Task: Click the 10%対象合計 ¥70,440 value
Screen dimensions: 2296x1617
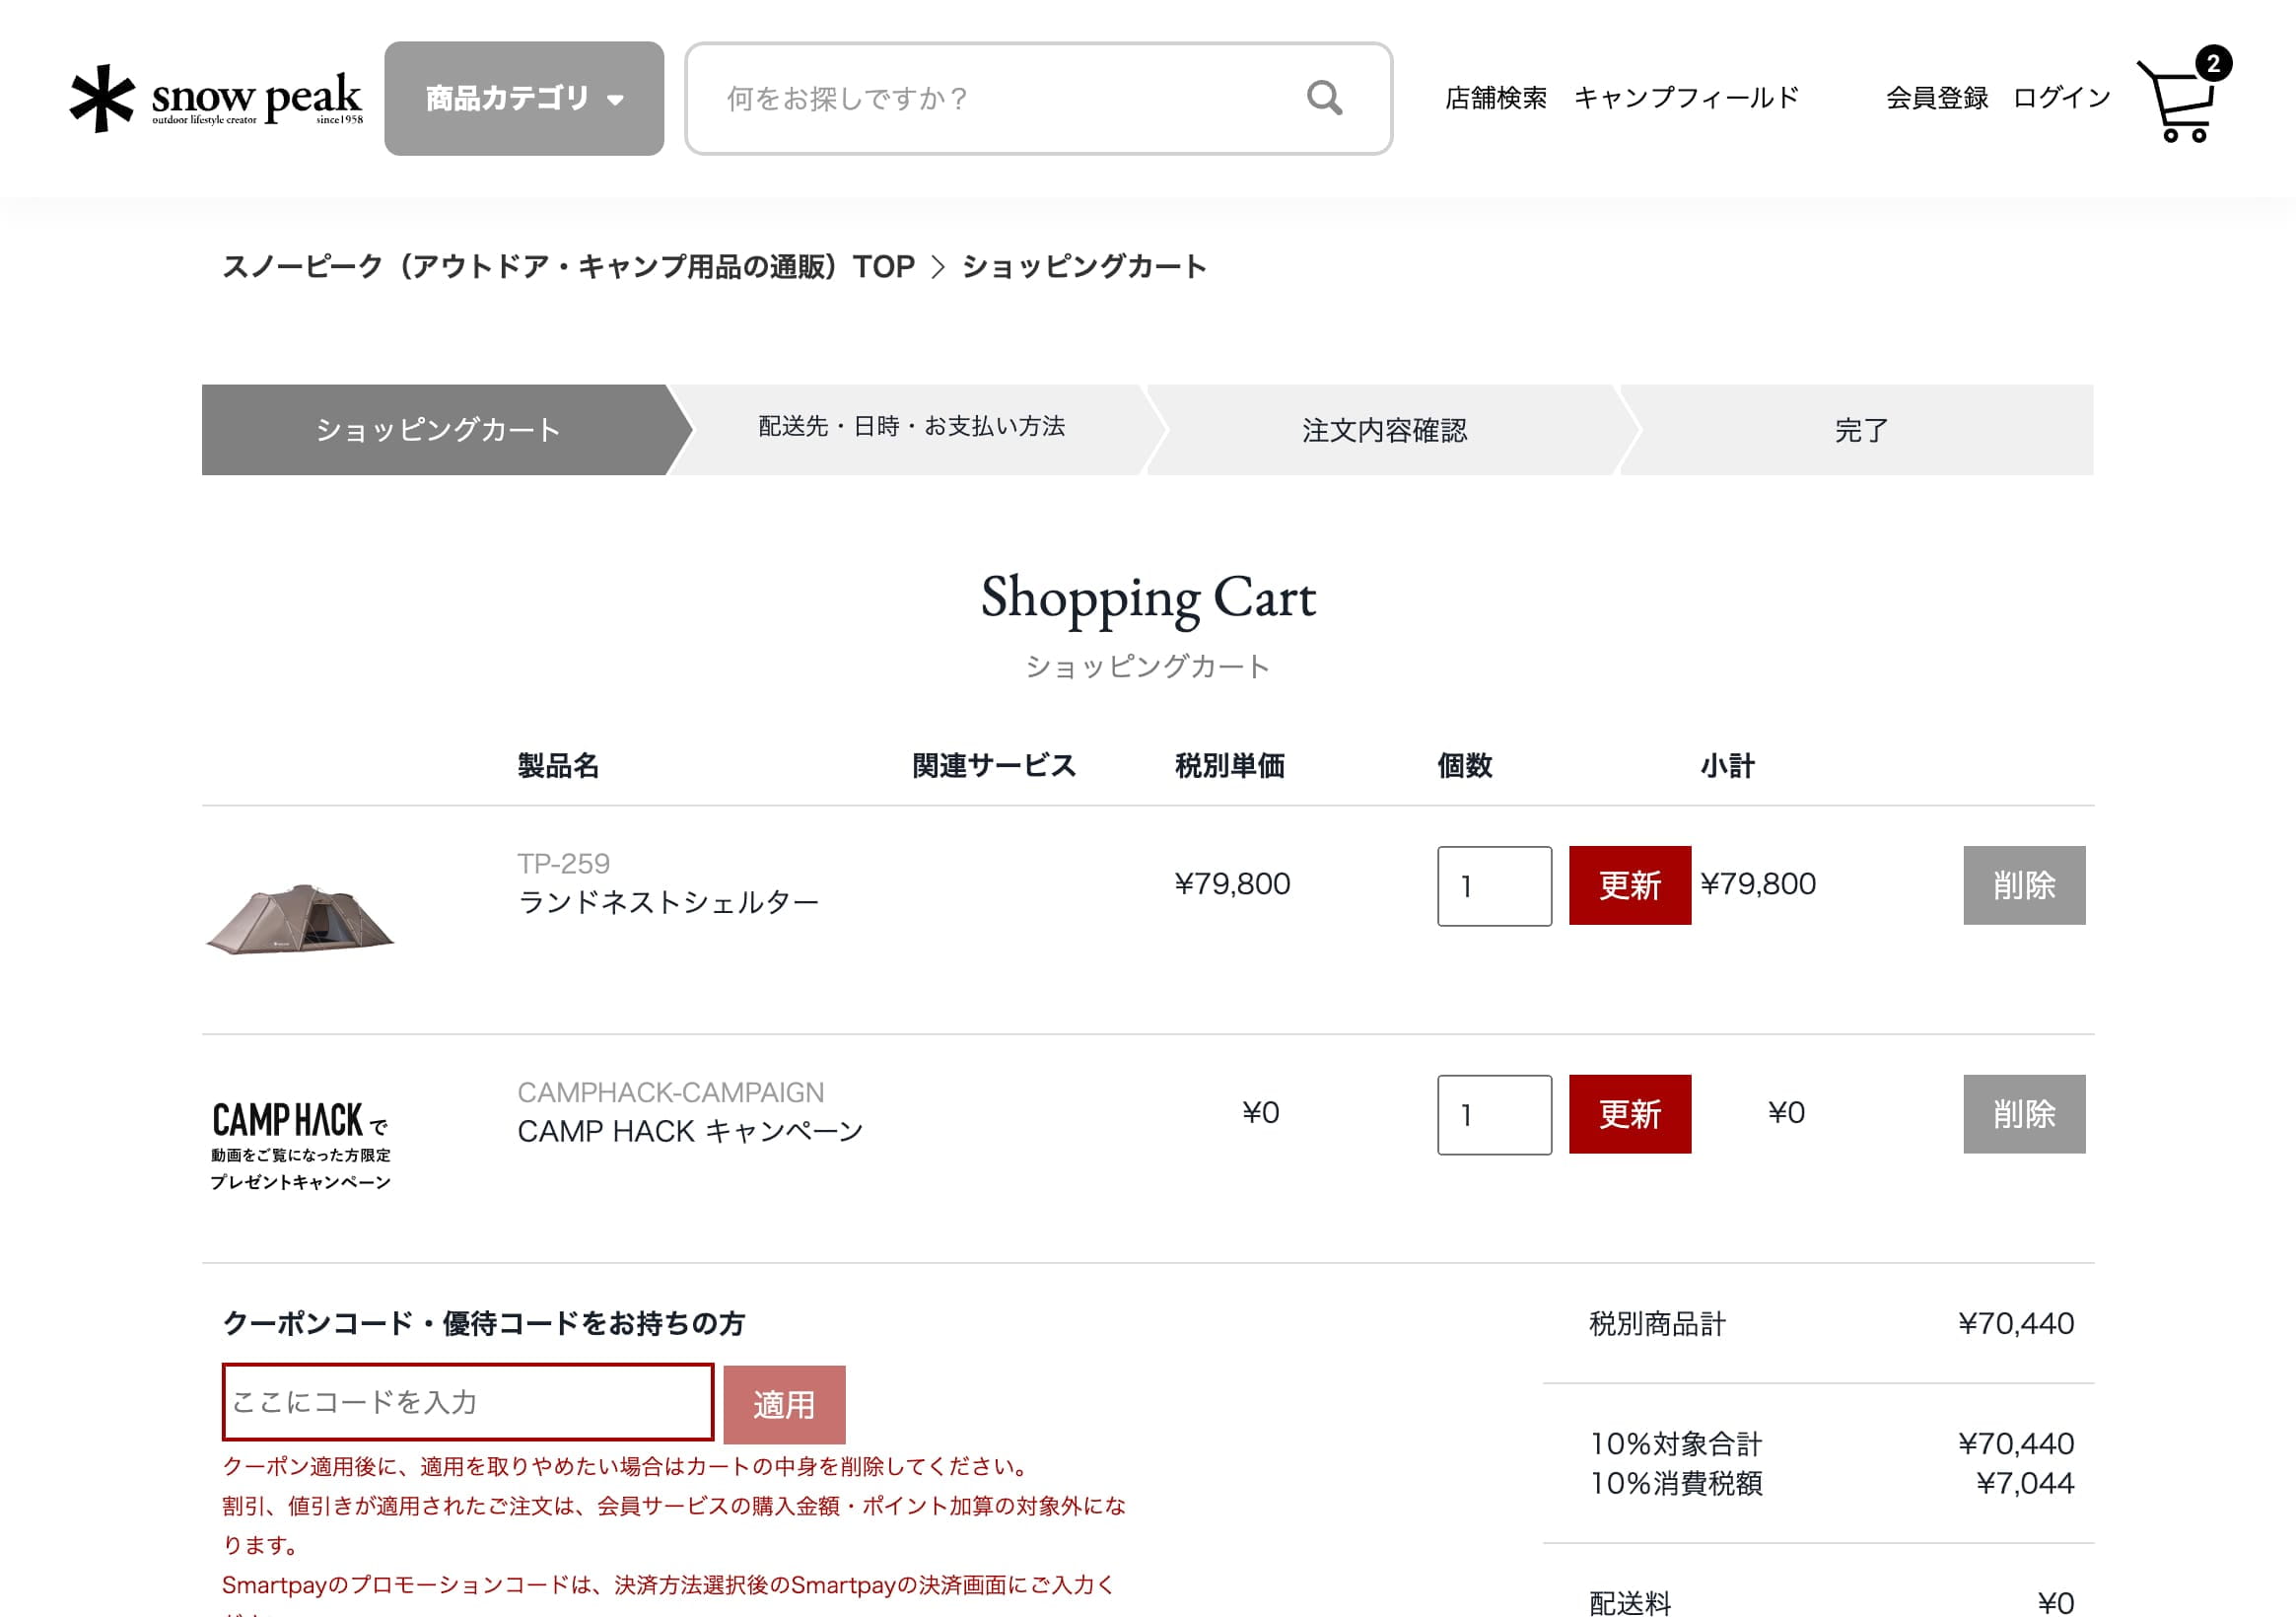Action: (x=2016, y=1444)
